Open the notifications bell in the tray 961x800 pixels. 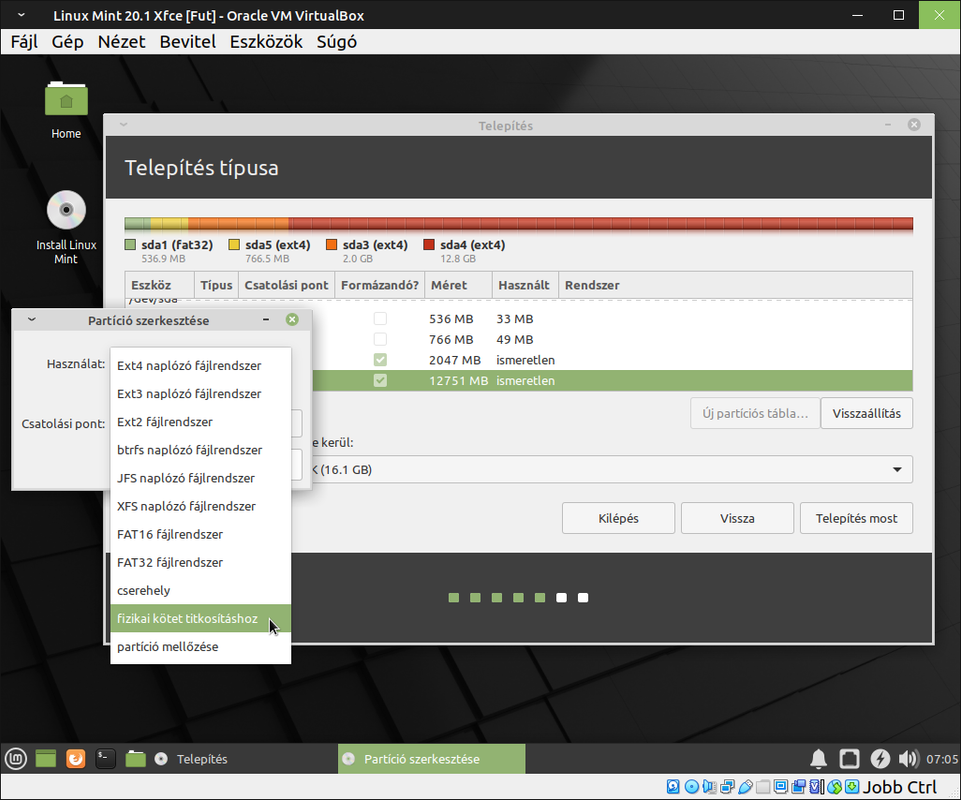point(818,759)
